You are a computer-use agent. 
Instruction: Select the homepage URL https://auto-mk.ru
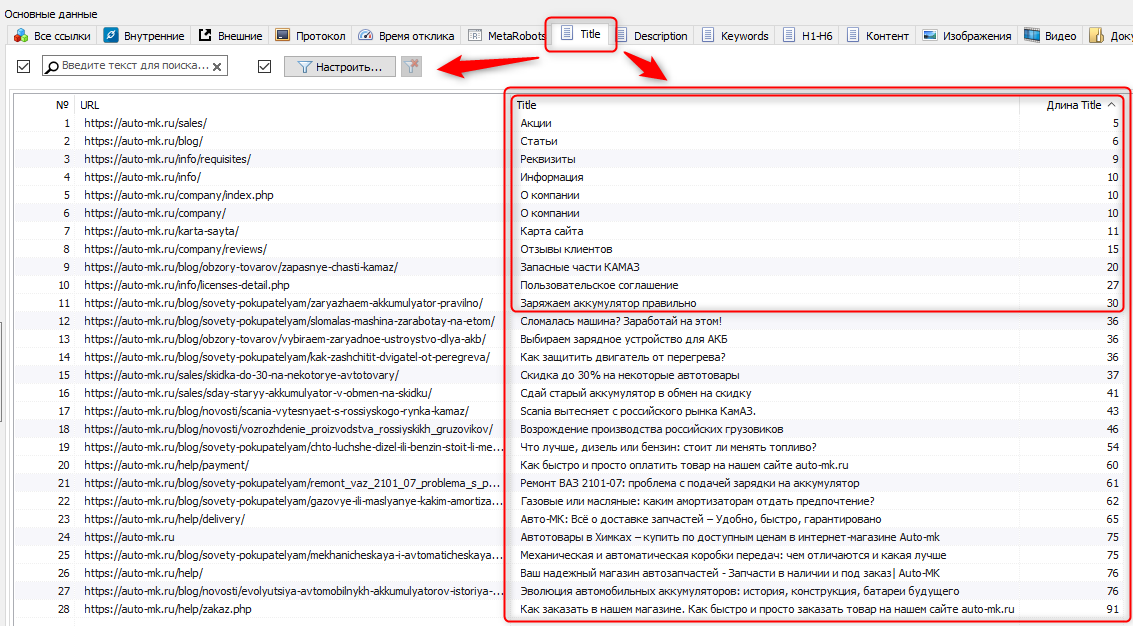pyautogui.click(x=129, y=537)
